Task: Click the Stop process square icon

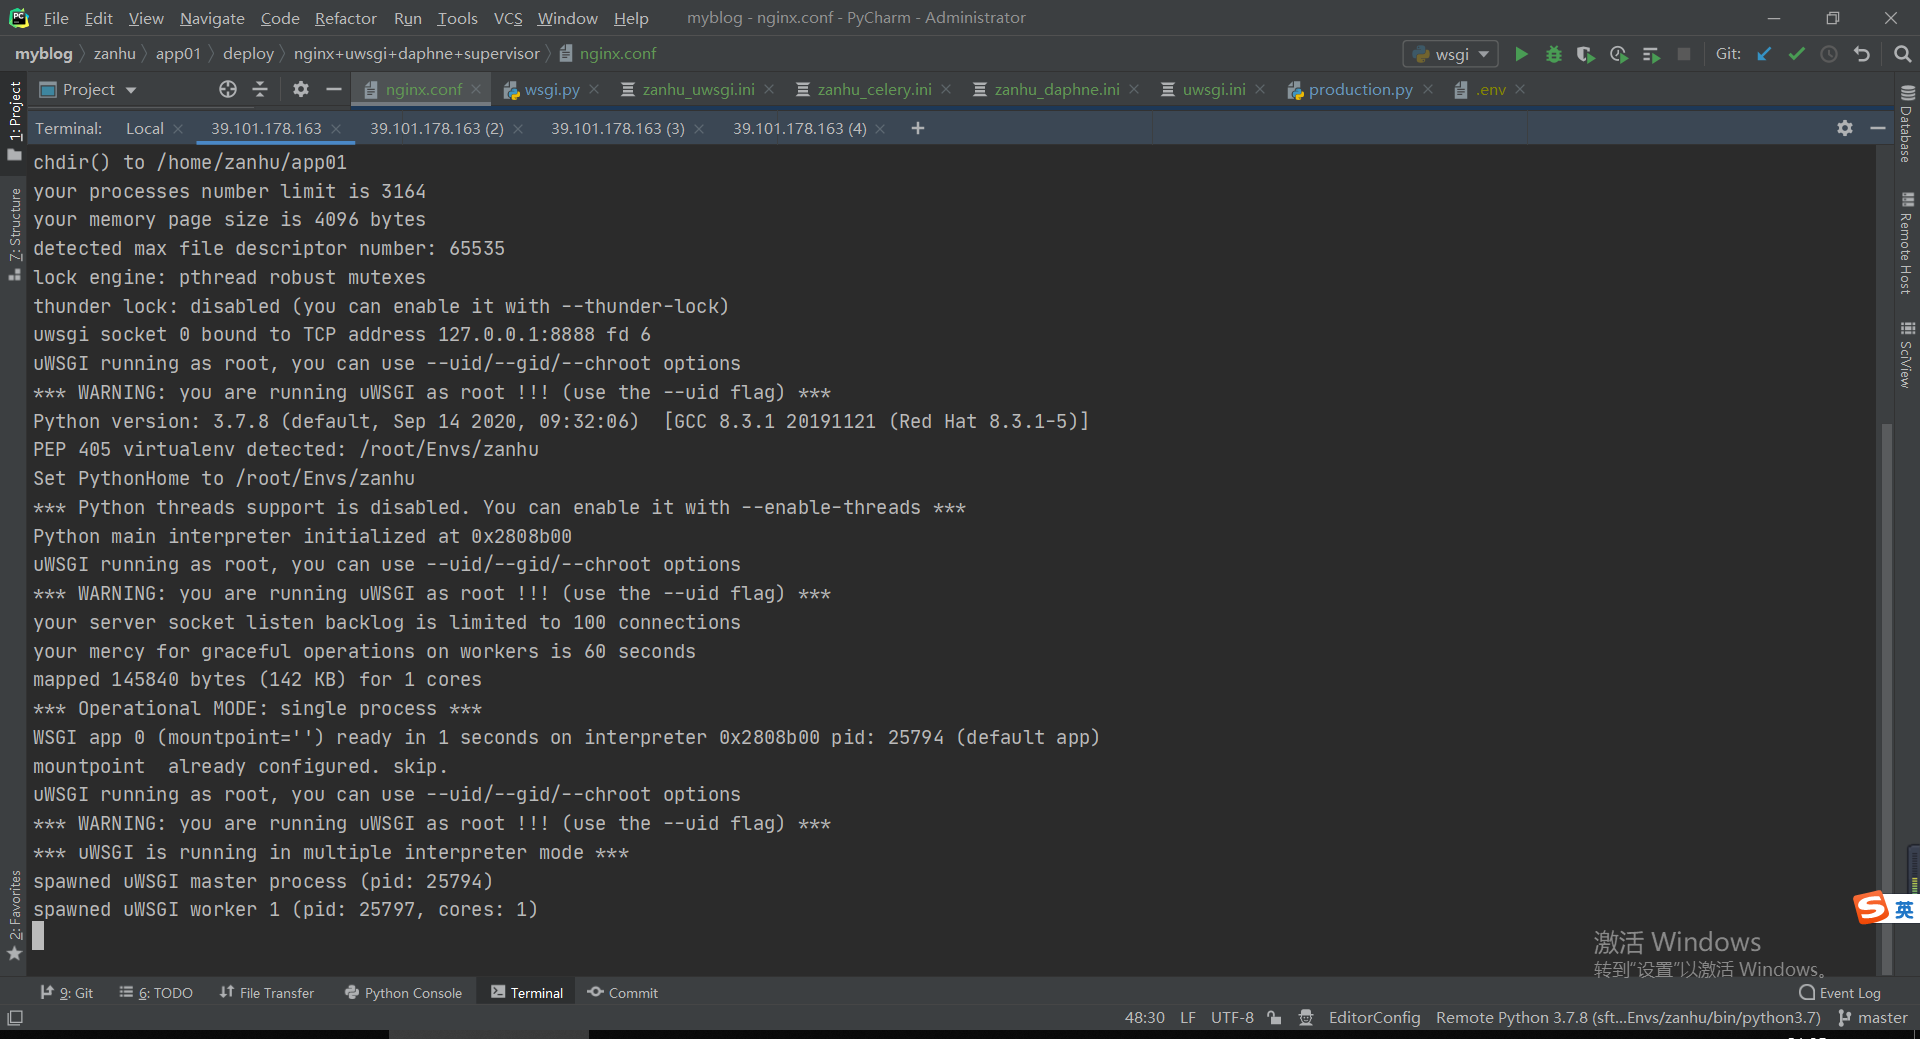Action: pyautogui.click(x=1684, y=54)
